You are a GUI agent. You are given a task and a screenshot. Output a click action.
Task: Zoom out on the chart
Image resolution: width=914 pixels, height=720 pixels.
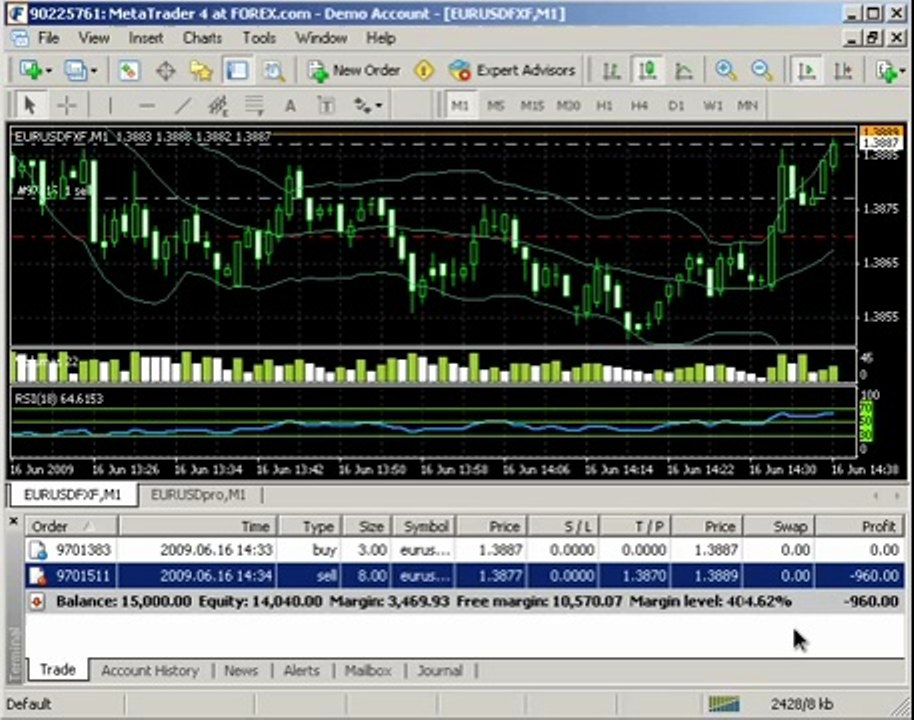click(762, 70)
